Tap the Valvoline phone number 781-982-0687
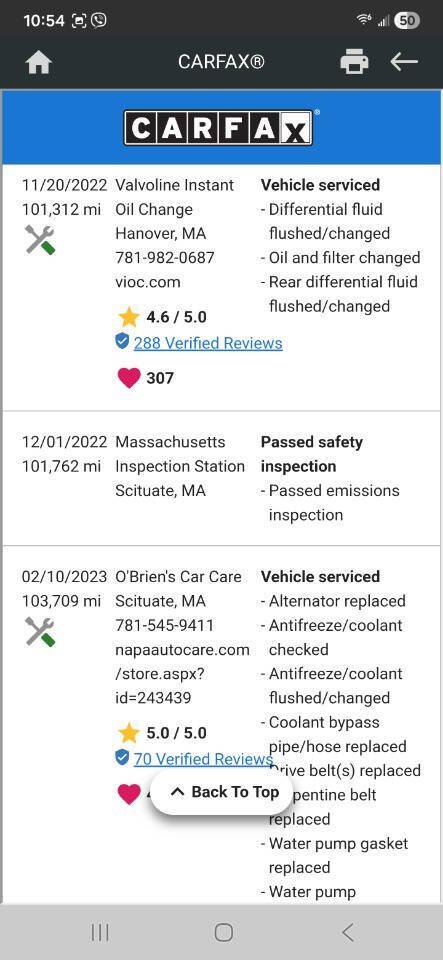The image size is (443, 960). [x=165, y=258]
